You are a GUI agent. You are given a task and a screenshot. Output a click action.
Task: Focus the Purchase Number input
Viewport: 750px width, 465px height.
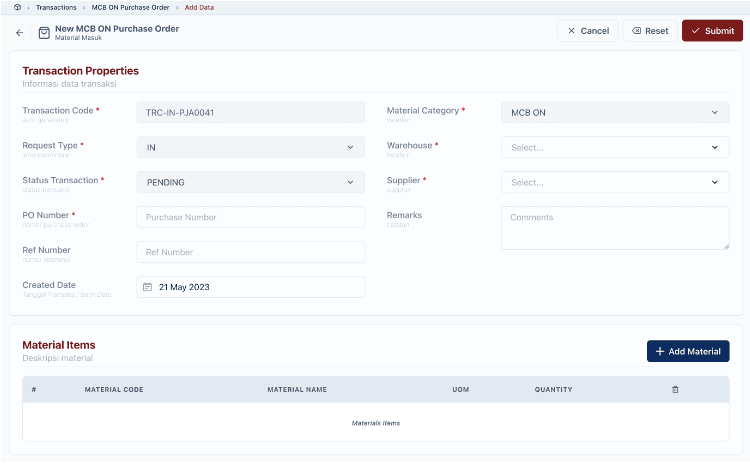point(251,217)
